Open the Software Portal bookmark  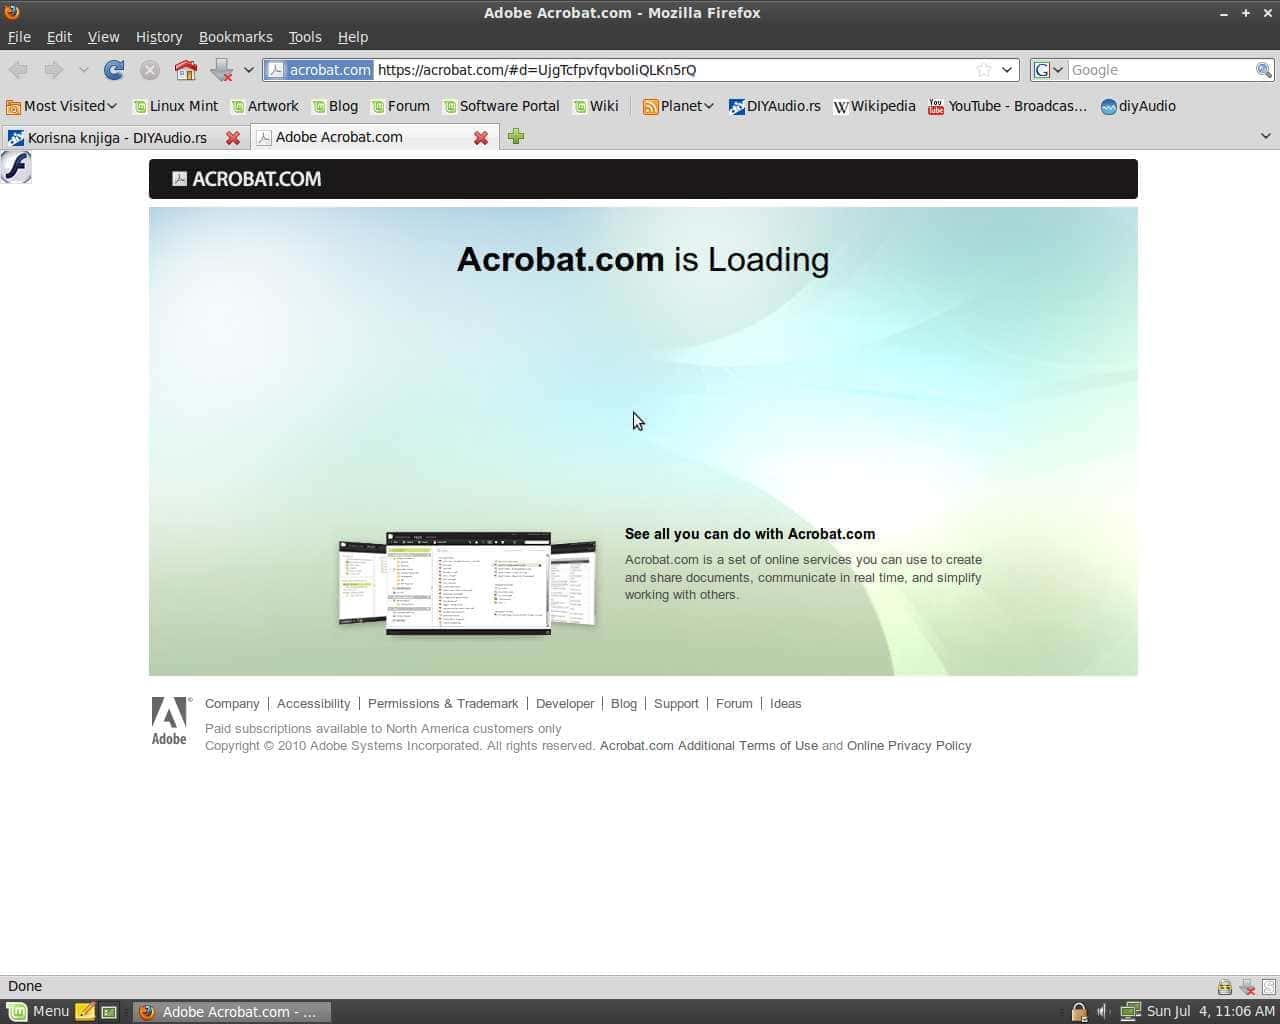click(x=501, y=106)
